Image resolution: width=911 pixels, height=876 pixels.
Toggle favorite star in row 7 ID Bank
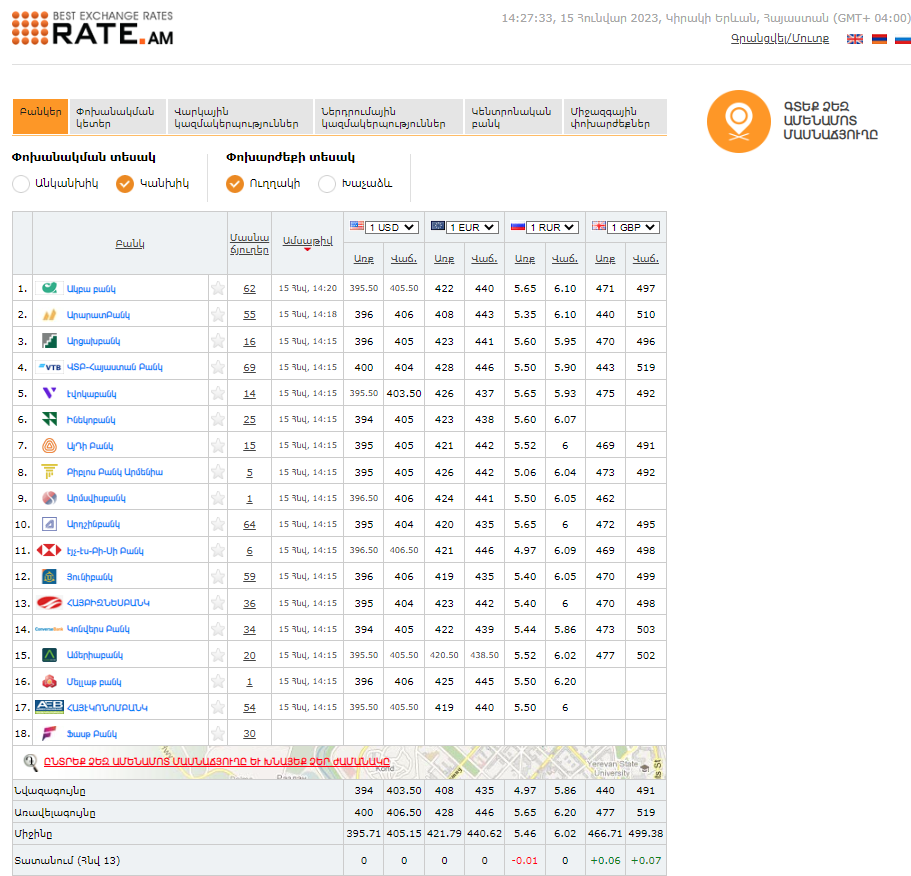click(218, 446)
